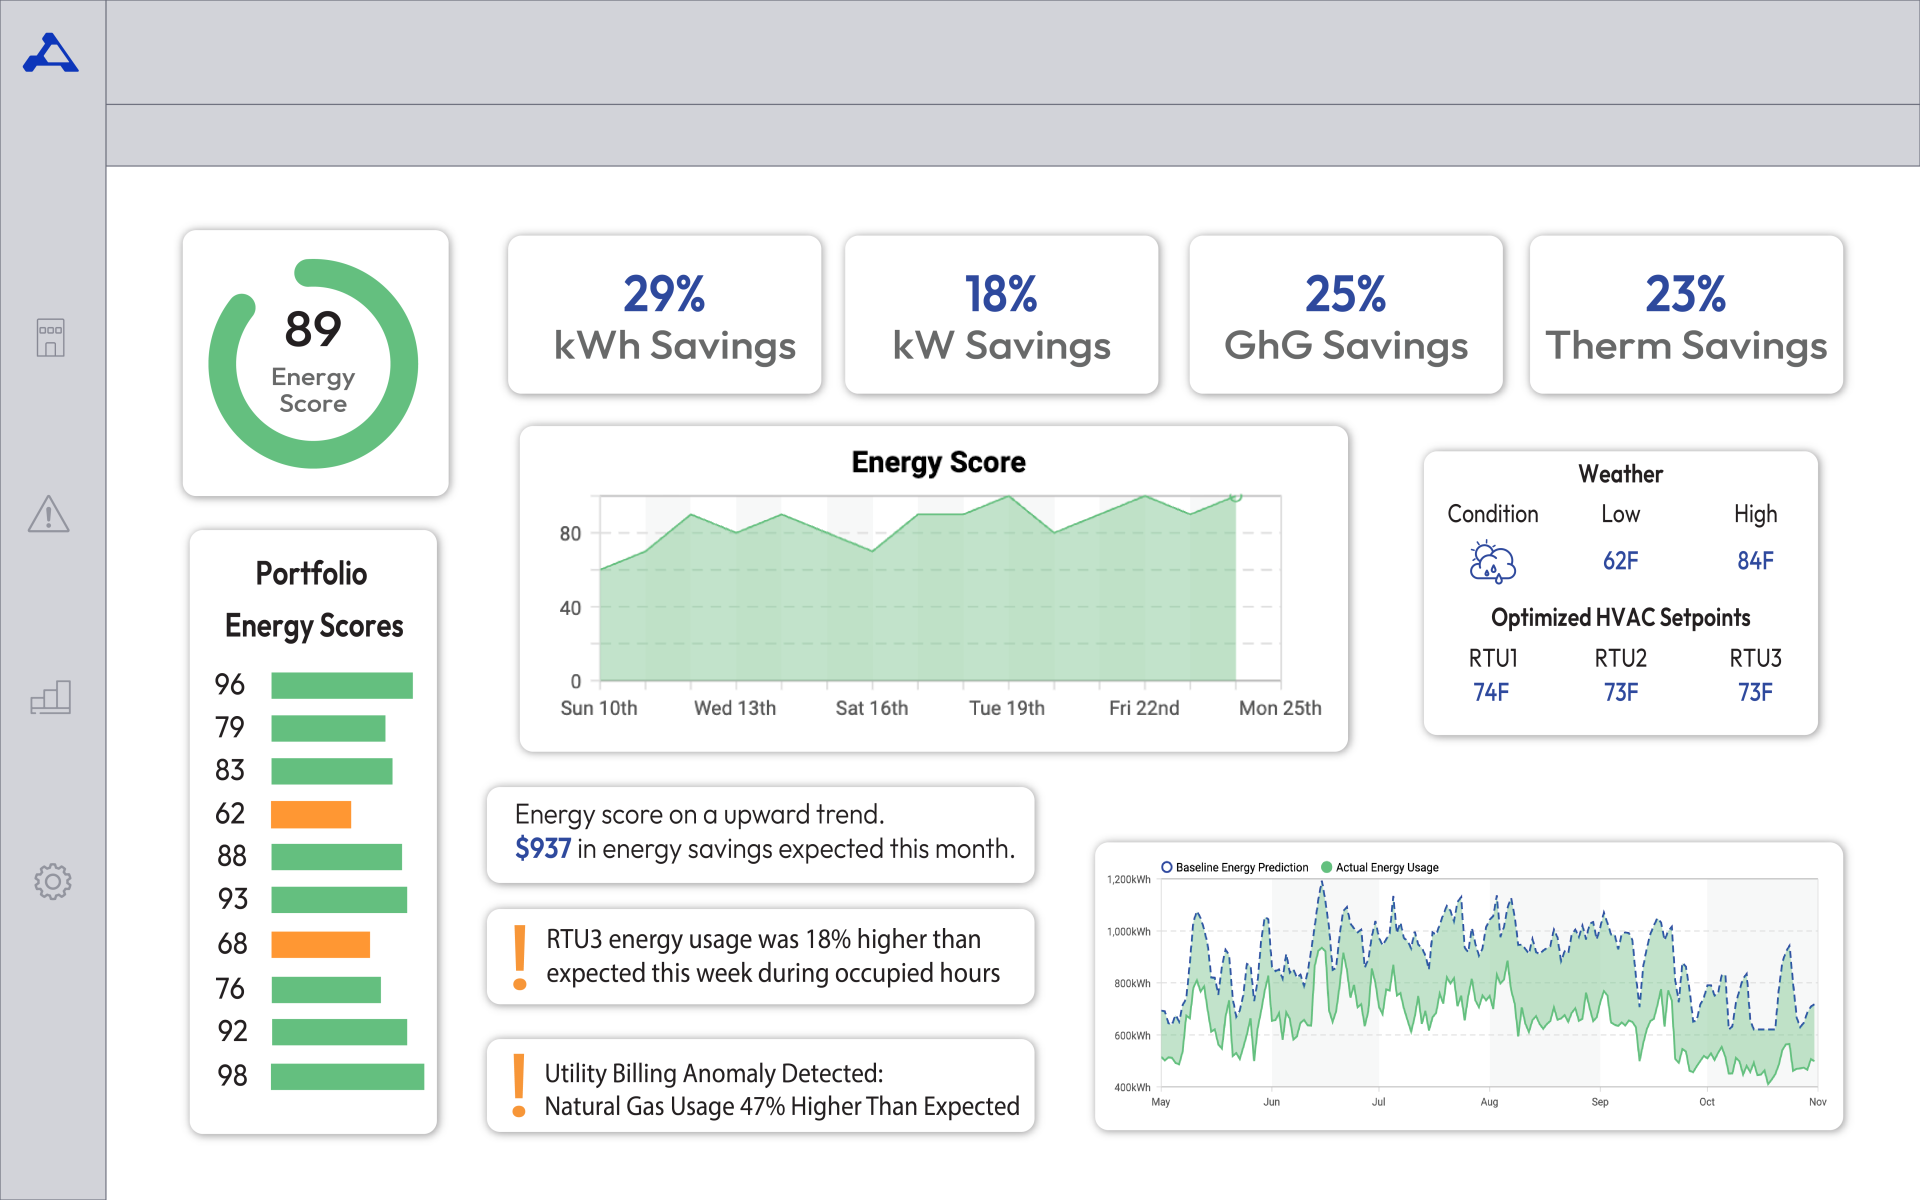Click the rainy cloud weather condition icon
The image size is (1920, 1200).
[x=1492, y=562]
